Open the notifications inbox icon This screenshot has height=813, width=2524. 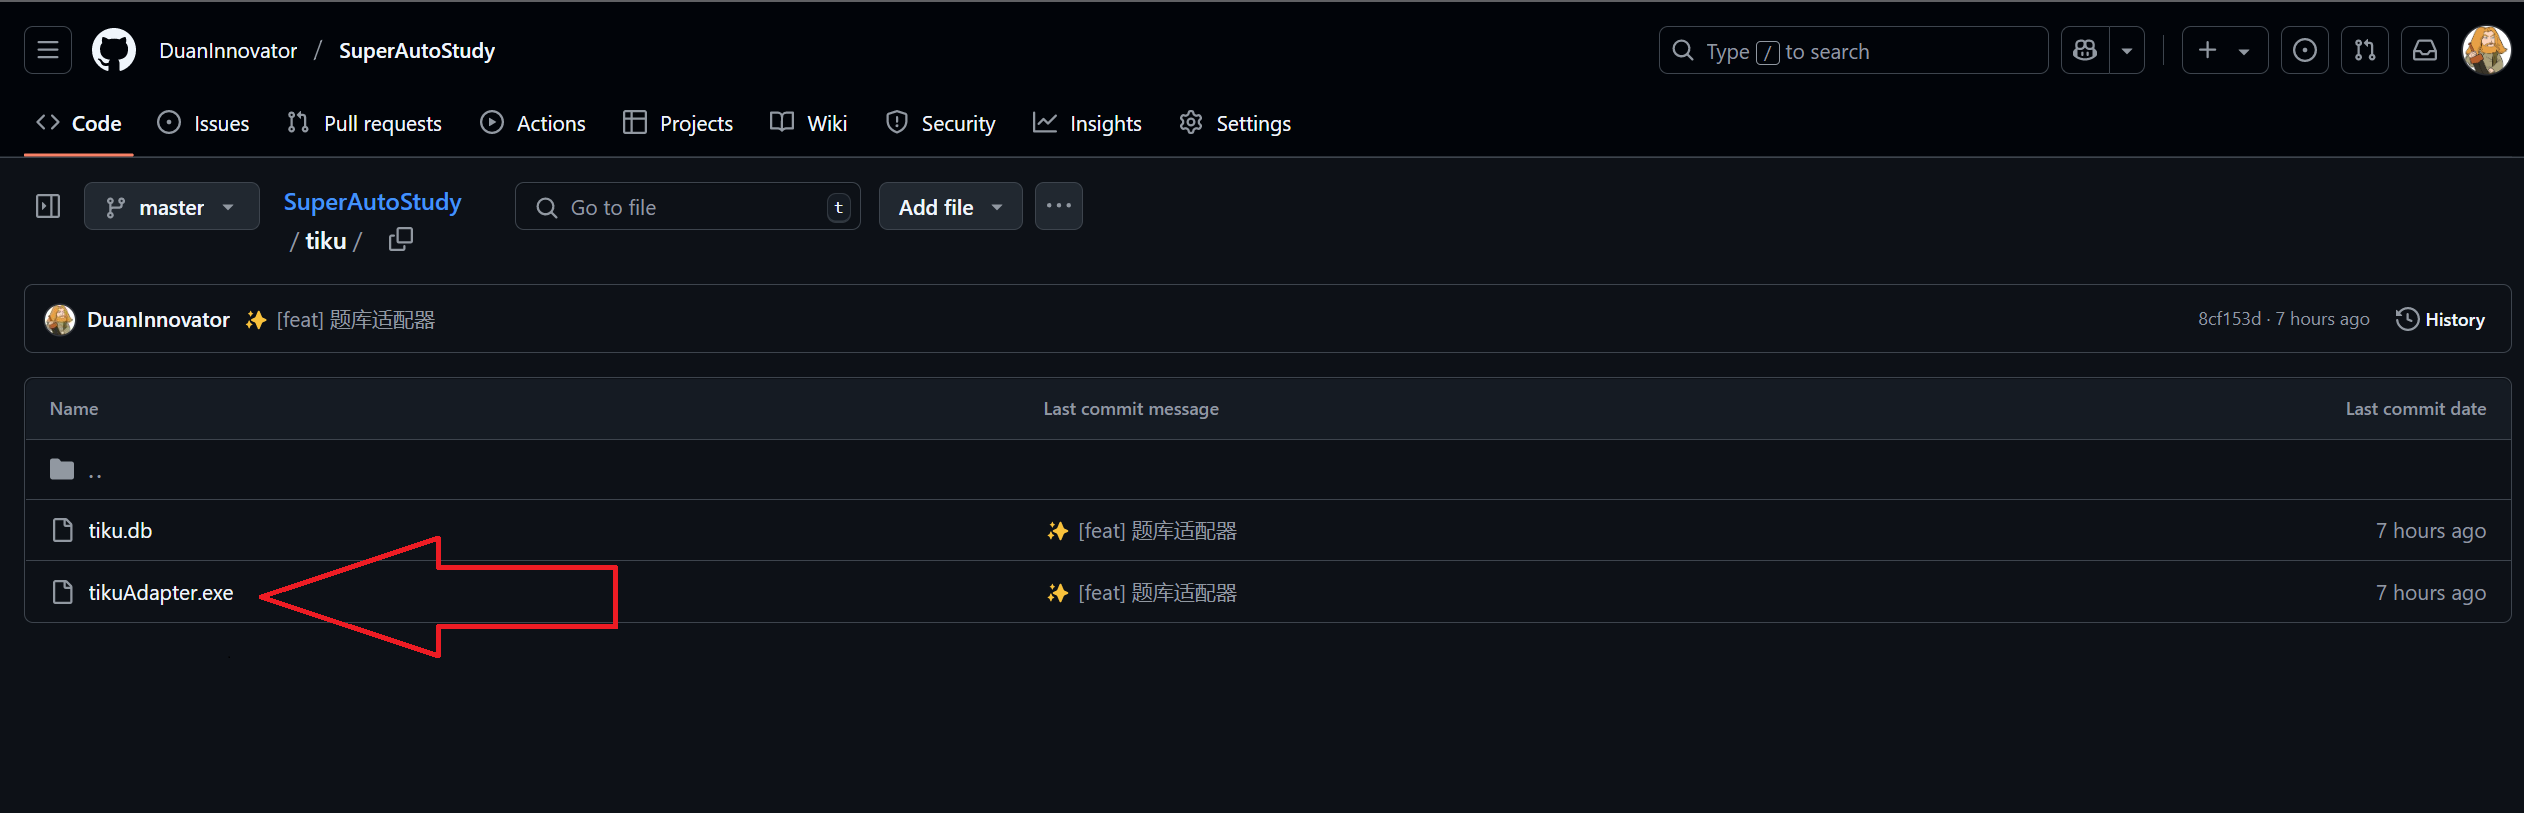pyautogui.click(x=2425, y=50)
